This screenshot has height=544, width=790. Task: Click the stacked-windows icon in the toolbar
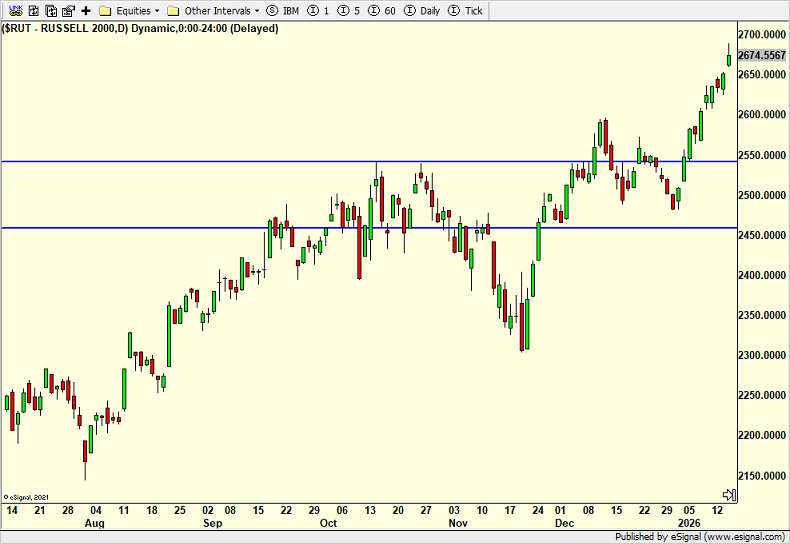click(51, 10)
